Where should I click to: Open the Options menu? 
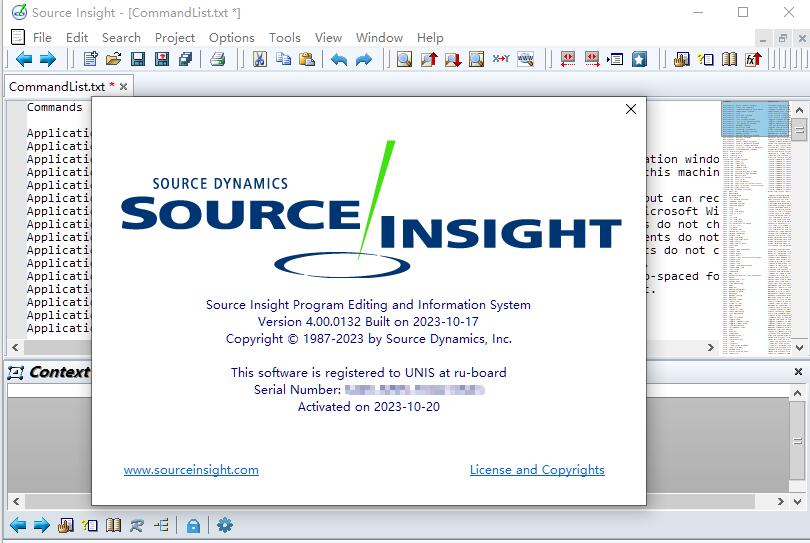pos(231,38)
